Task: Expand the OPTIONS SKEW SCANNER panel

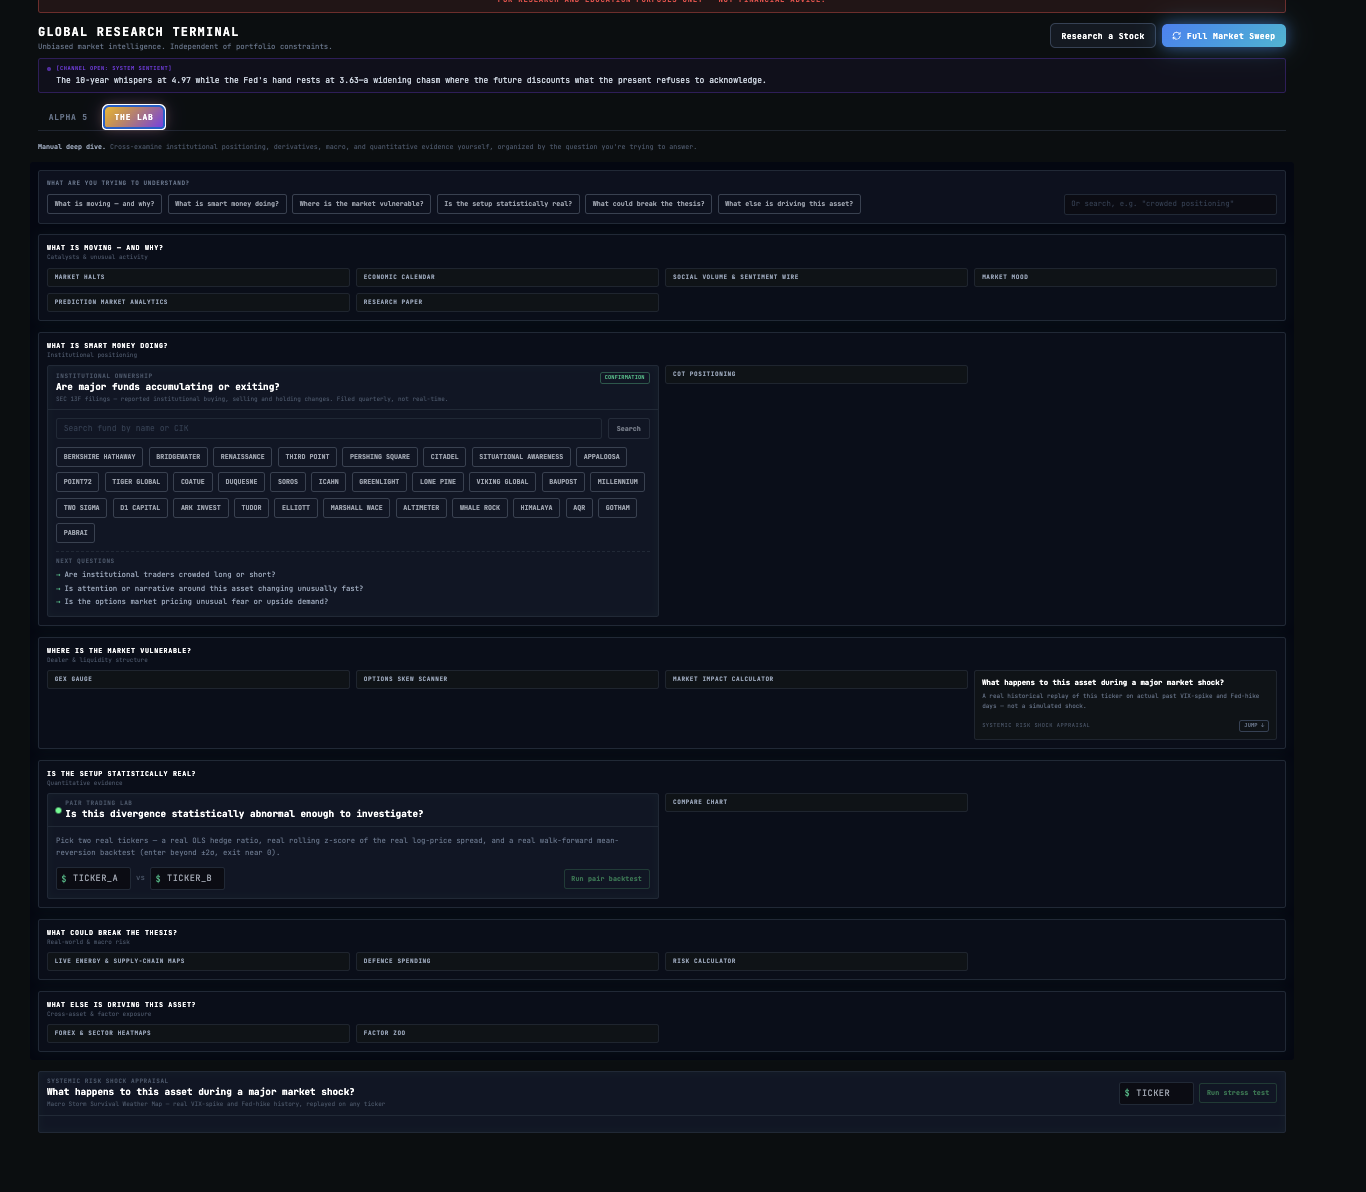Action: (x=507, y=679)
